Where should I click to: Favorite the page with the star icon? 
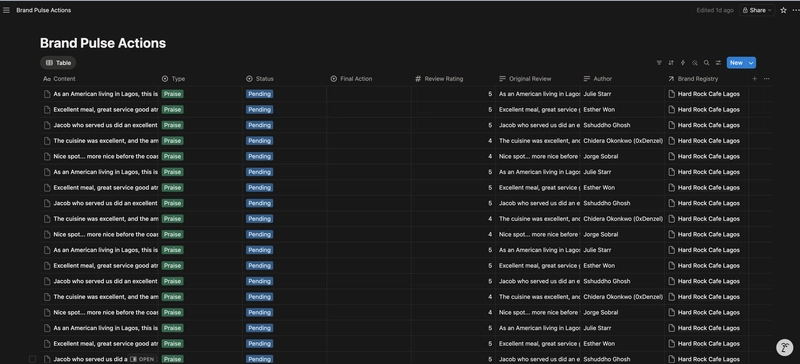783,10
